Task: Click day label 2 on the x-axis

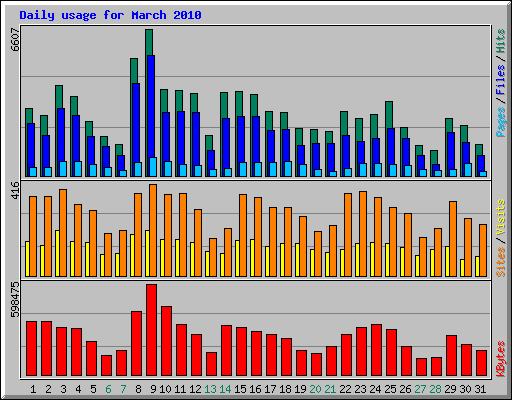Action: 48,389
